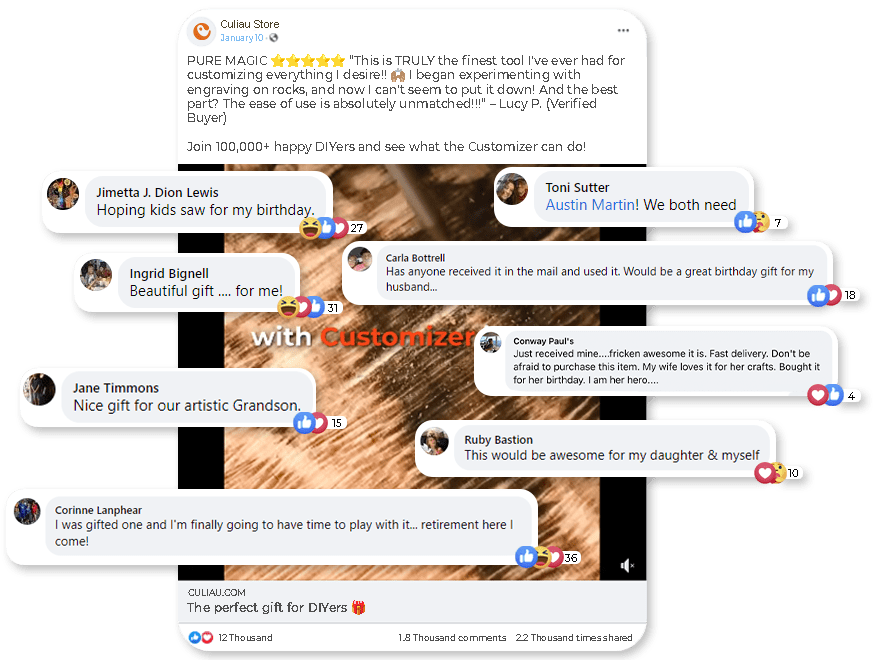Click Corinne Lanphear's avatar
This screenshot has height=660, width=874.
click(x=27, y=511)
